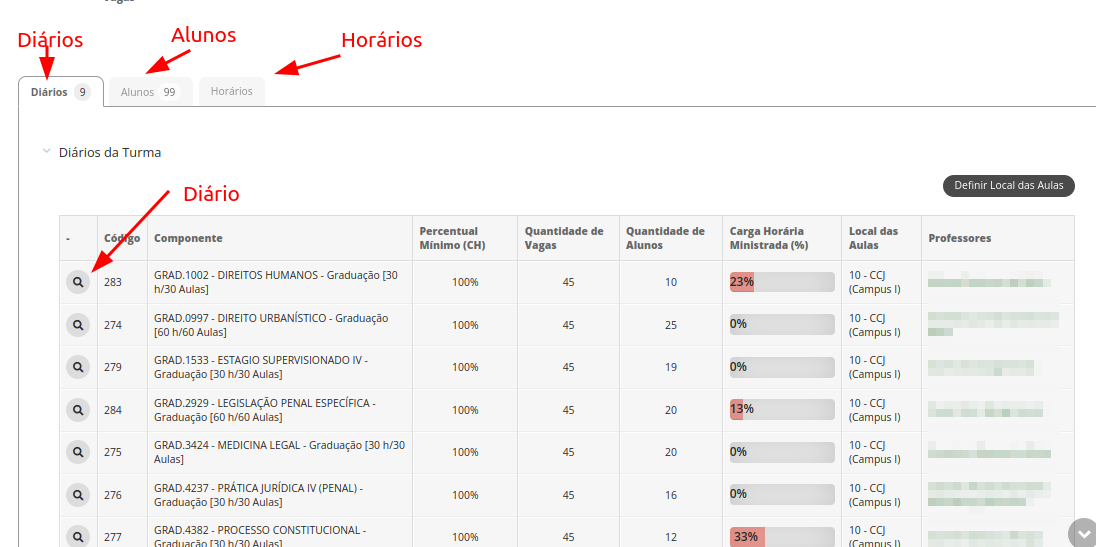This screenshot has width=1096, height=547.
Task: Select the GRAD.4382 - PROCESSO CONSTITUCIONAL text
Action: tap(260, 537)
